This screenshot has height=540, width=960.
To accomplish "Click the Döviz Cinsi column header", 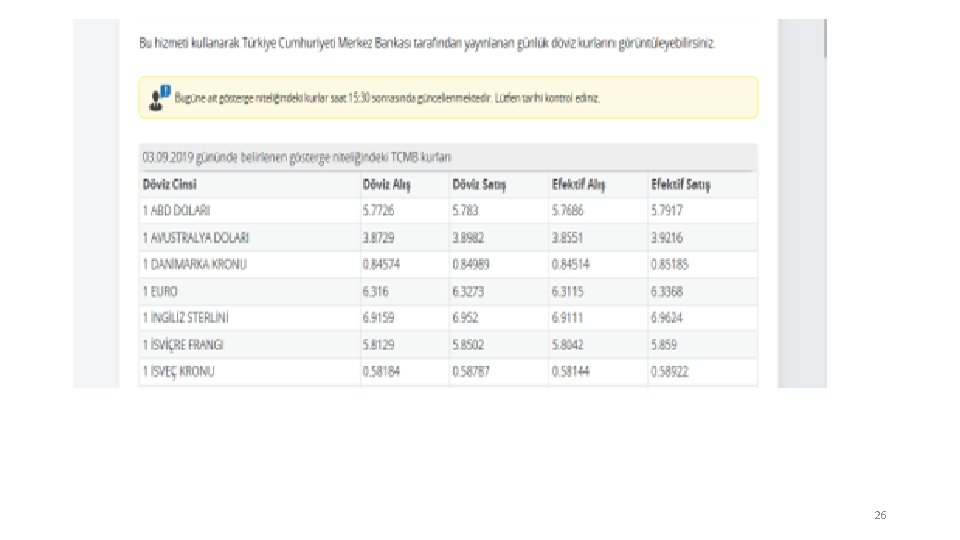I will 170,185.
